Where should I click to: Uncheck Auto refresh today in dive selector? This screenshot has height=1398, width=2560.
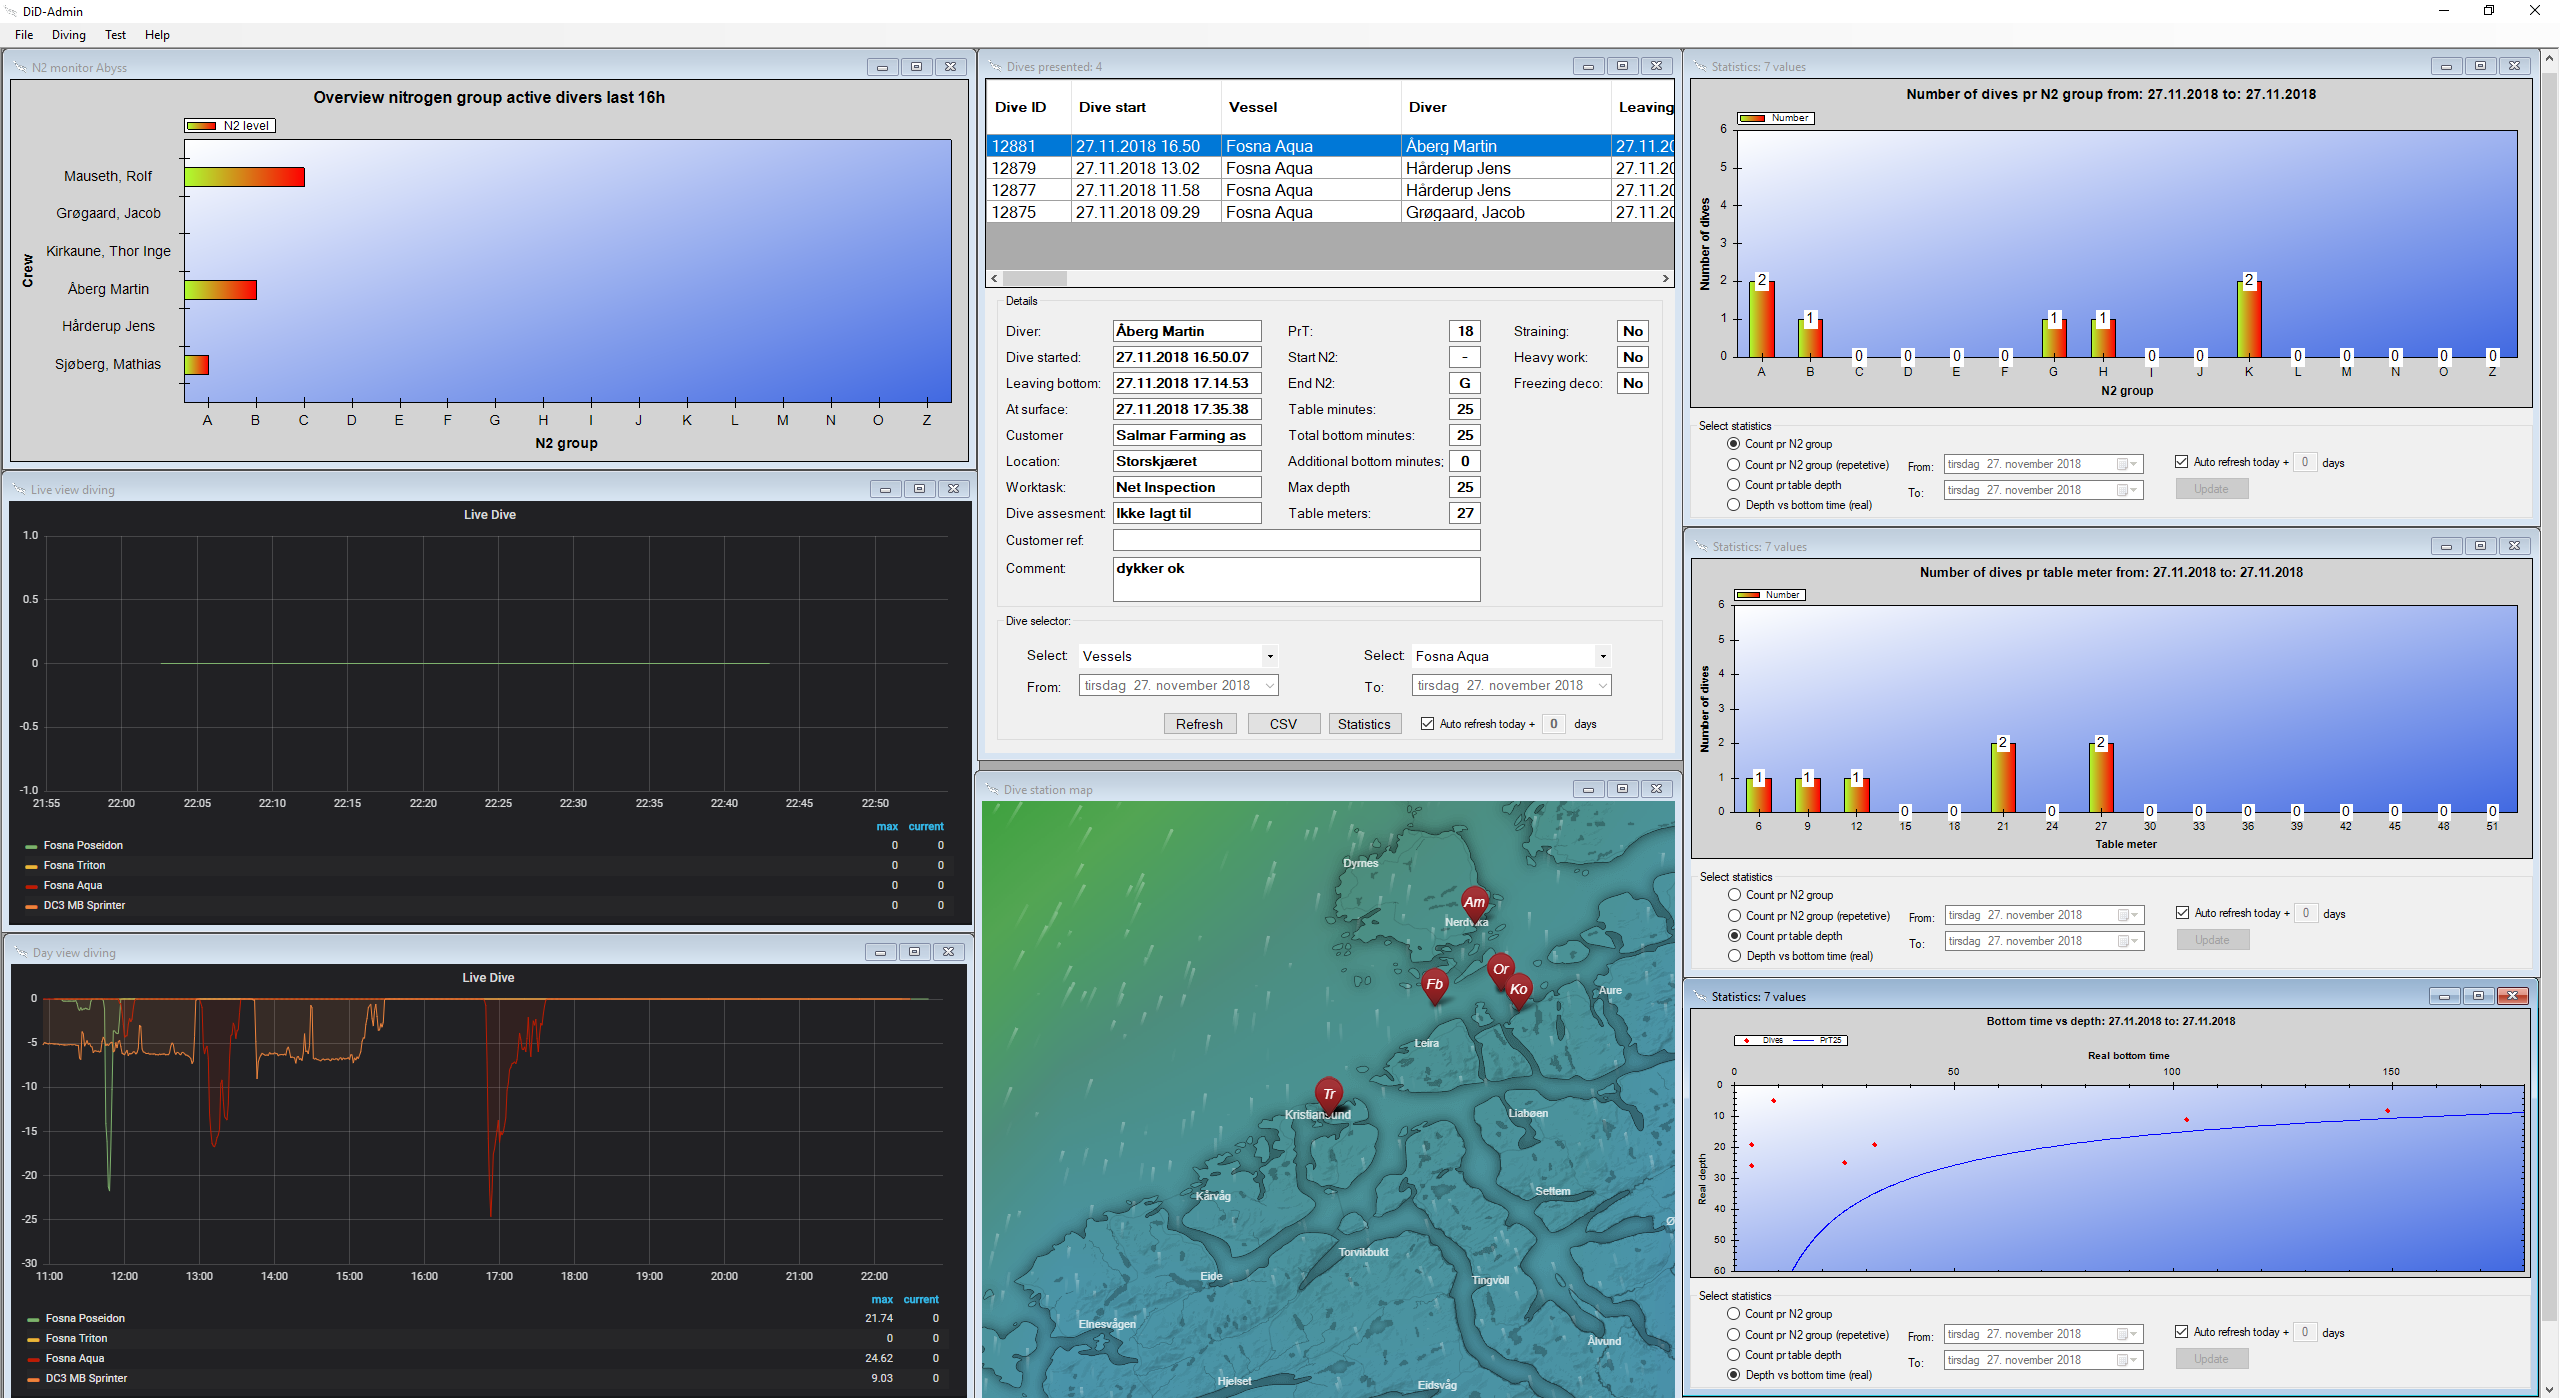(x=1428, y=724)
